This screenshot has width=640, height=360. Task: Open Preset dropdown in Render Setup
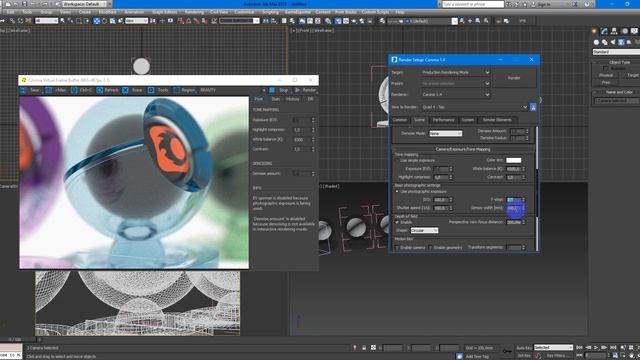coord(456,83)
